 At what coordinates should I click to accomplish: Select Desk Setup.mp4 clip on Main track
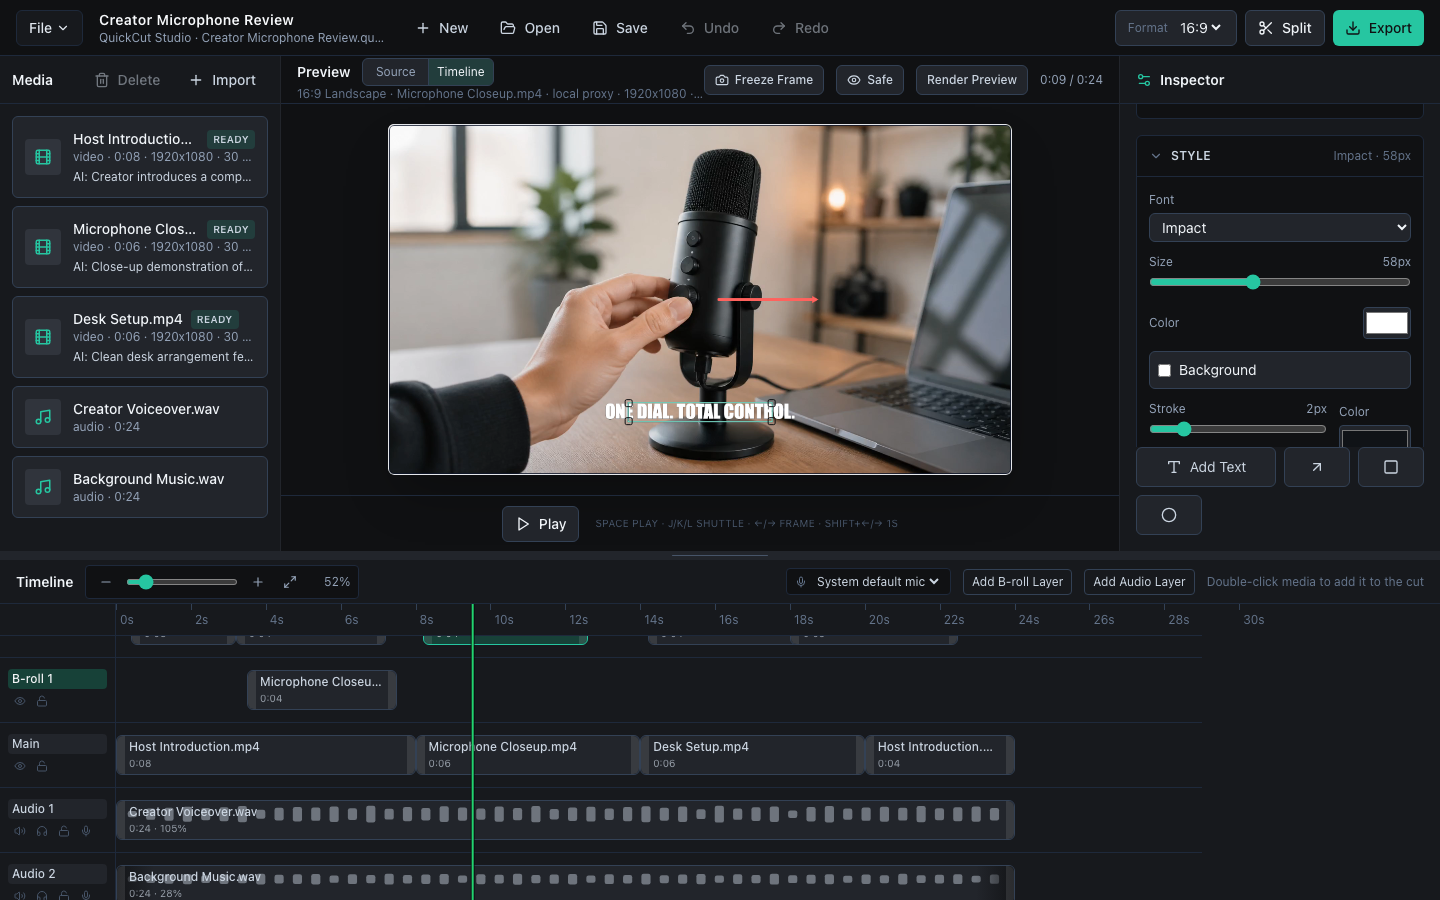coord(752,755)
